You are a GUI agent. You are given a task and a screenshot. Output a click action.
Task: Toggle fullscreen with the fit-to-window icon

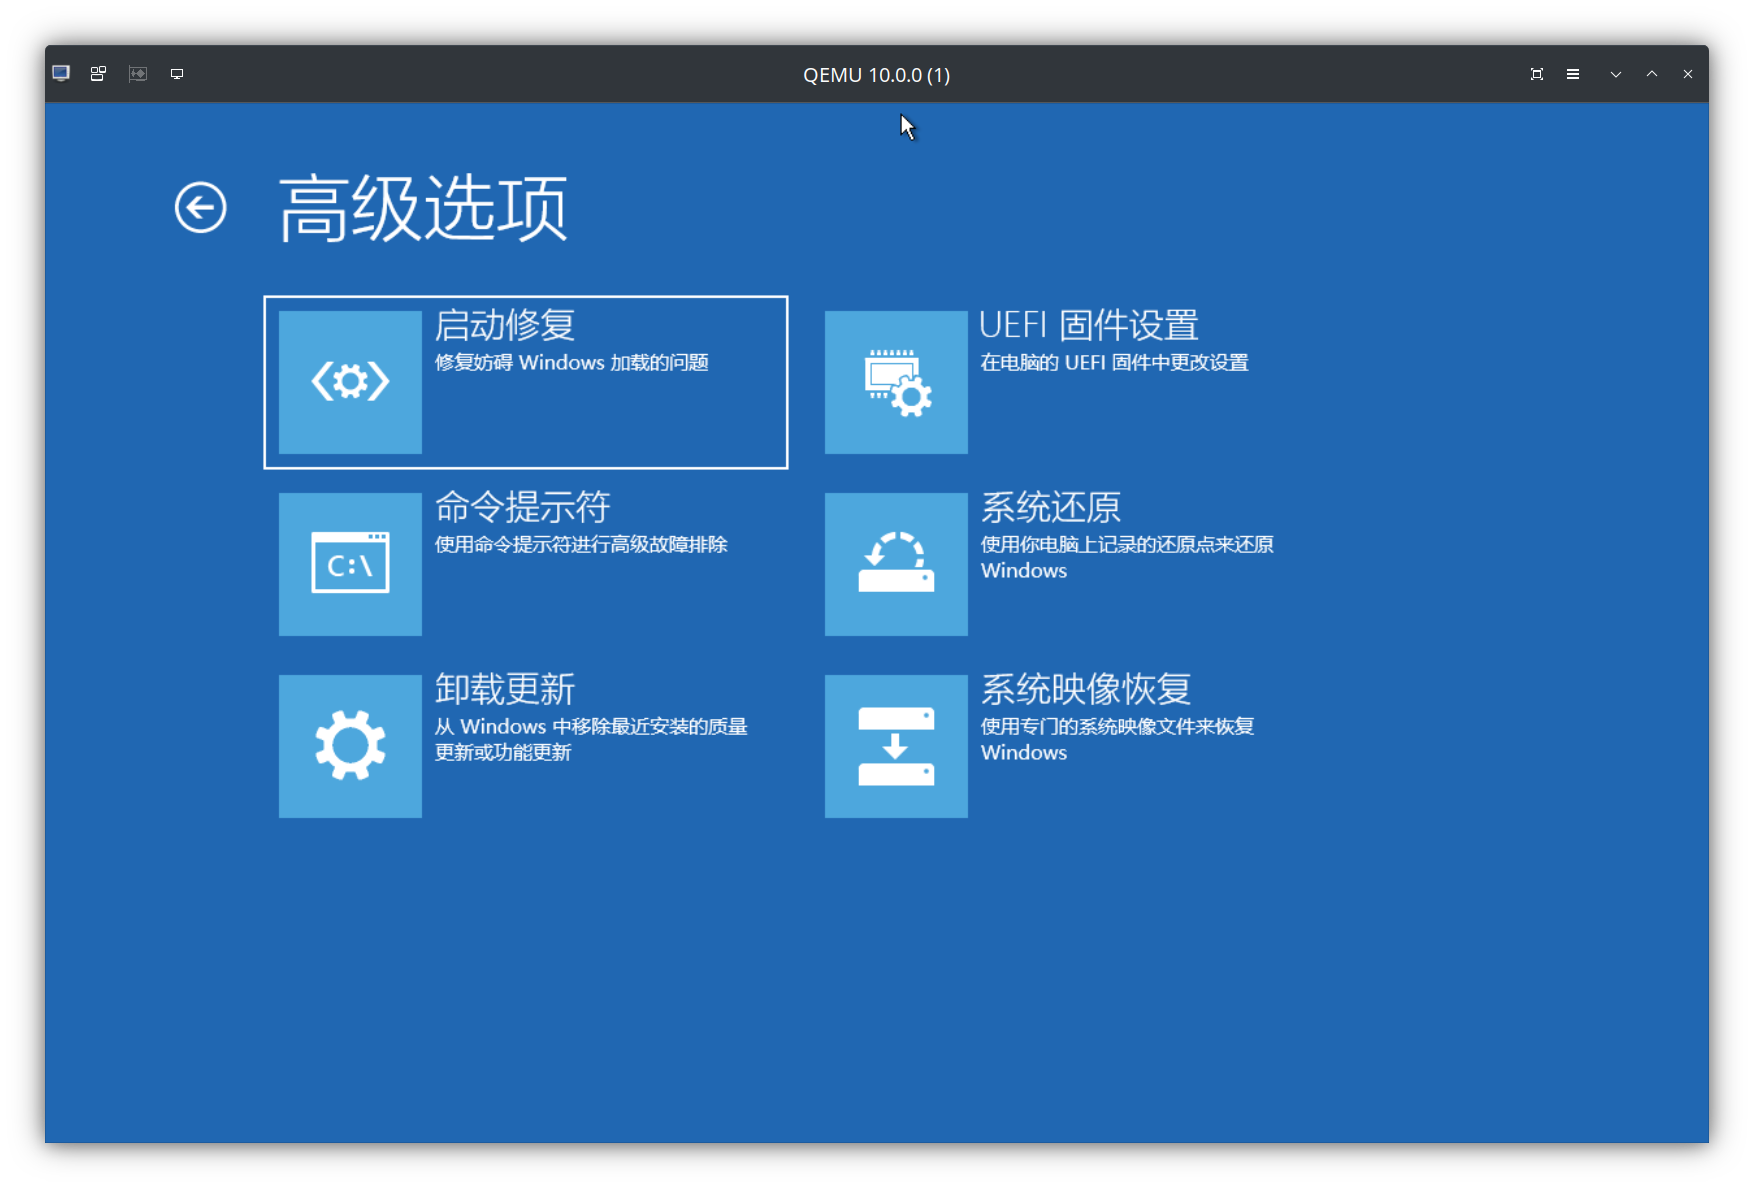coord(1537,73)
